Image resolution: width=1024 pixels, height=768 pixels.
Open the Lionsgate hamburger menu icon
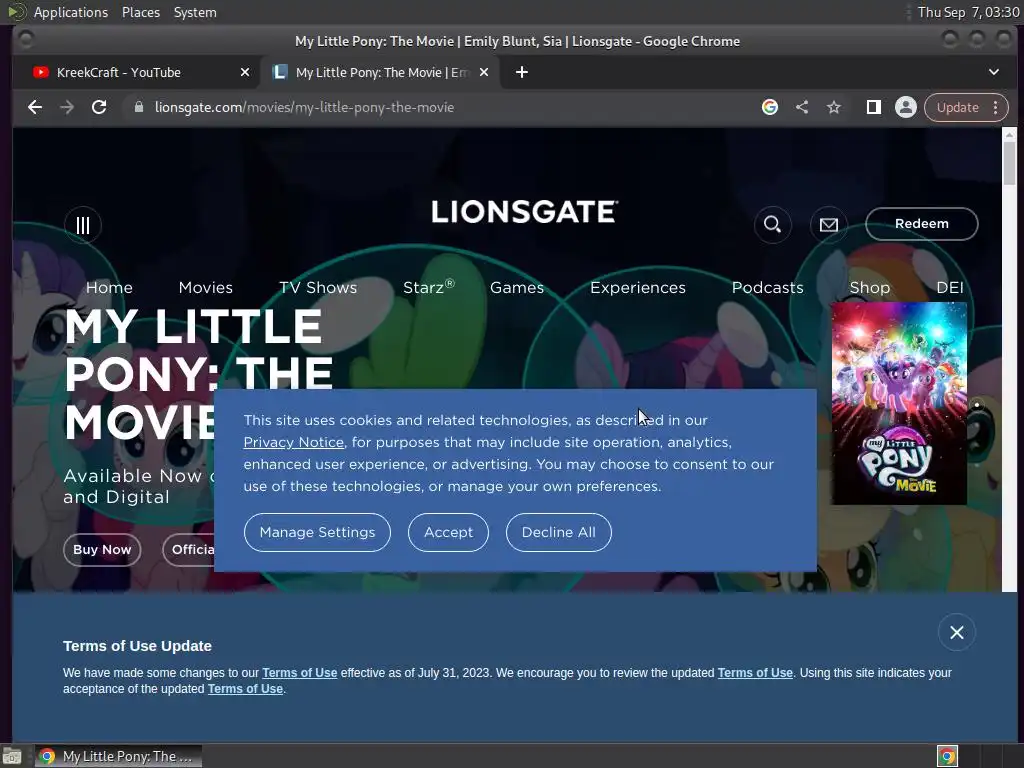coord(83,225)
